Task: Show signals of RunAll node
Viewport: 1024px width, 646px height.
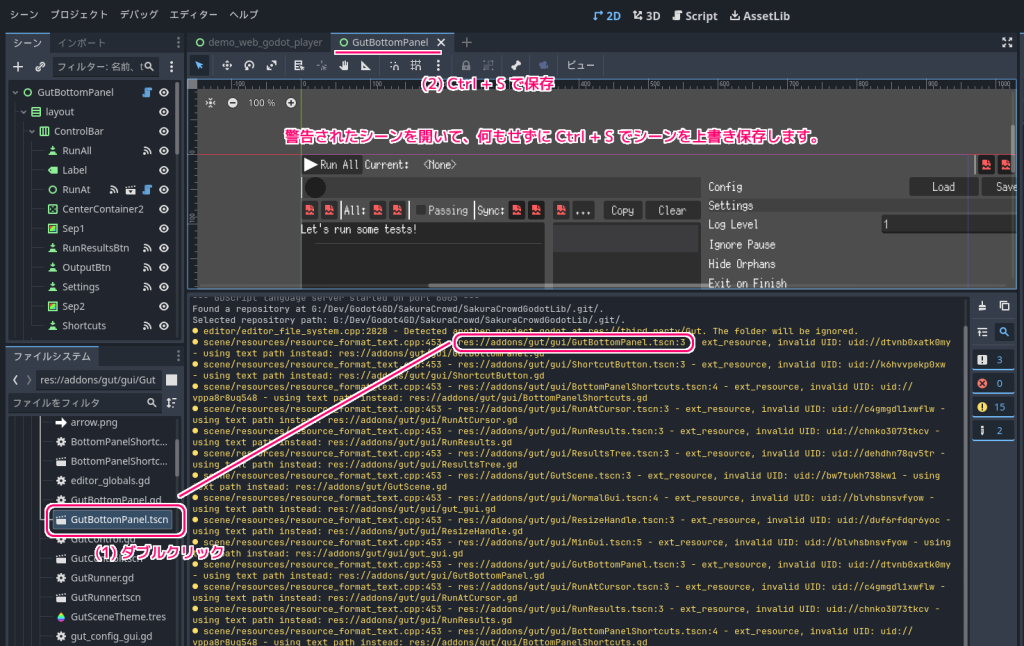Action: pos(147,151)
